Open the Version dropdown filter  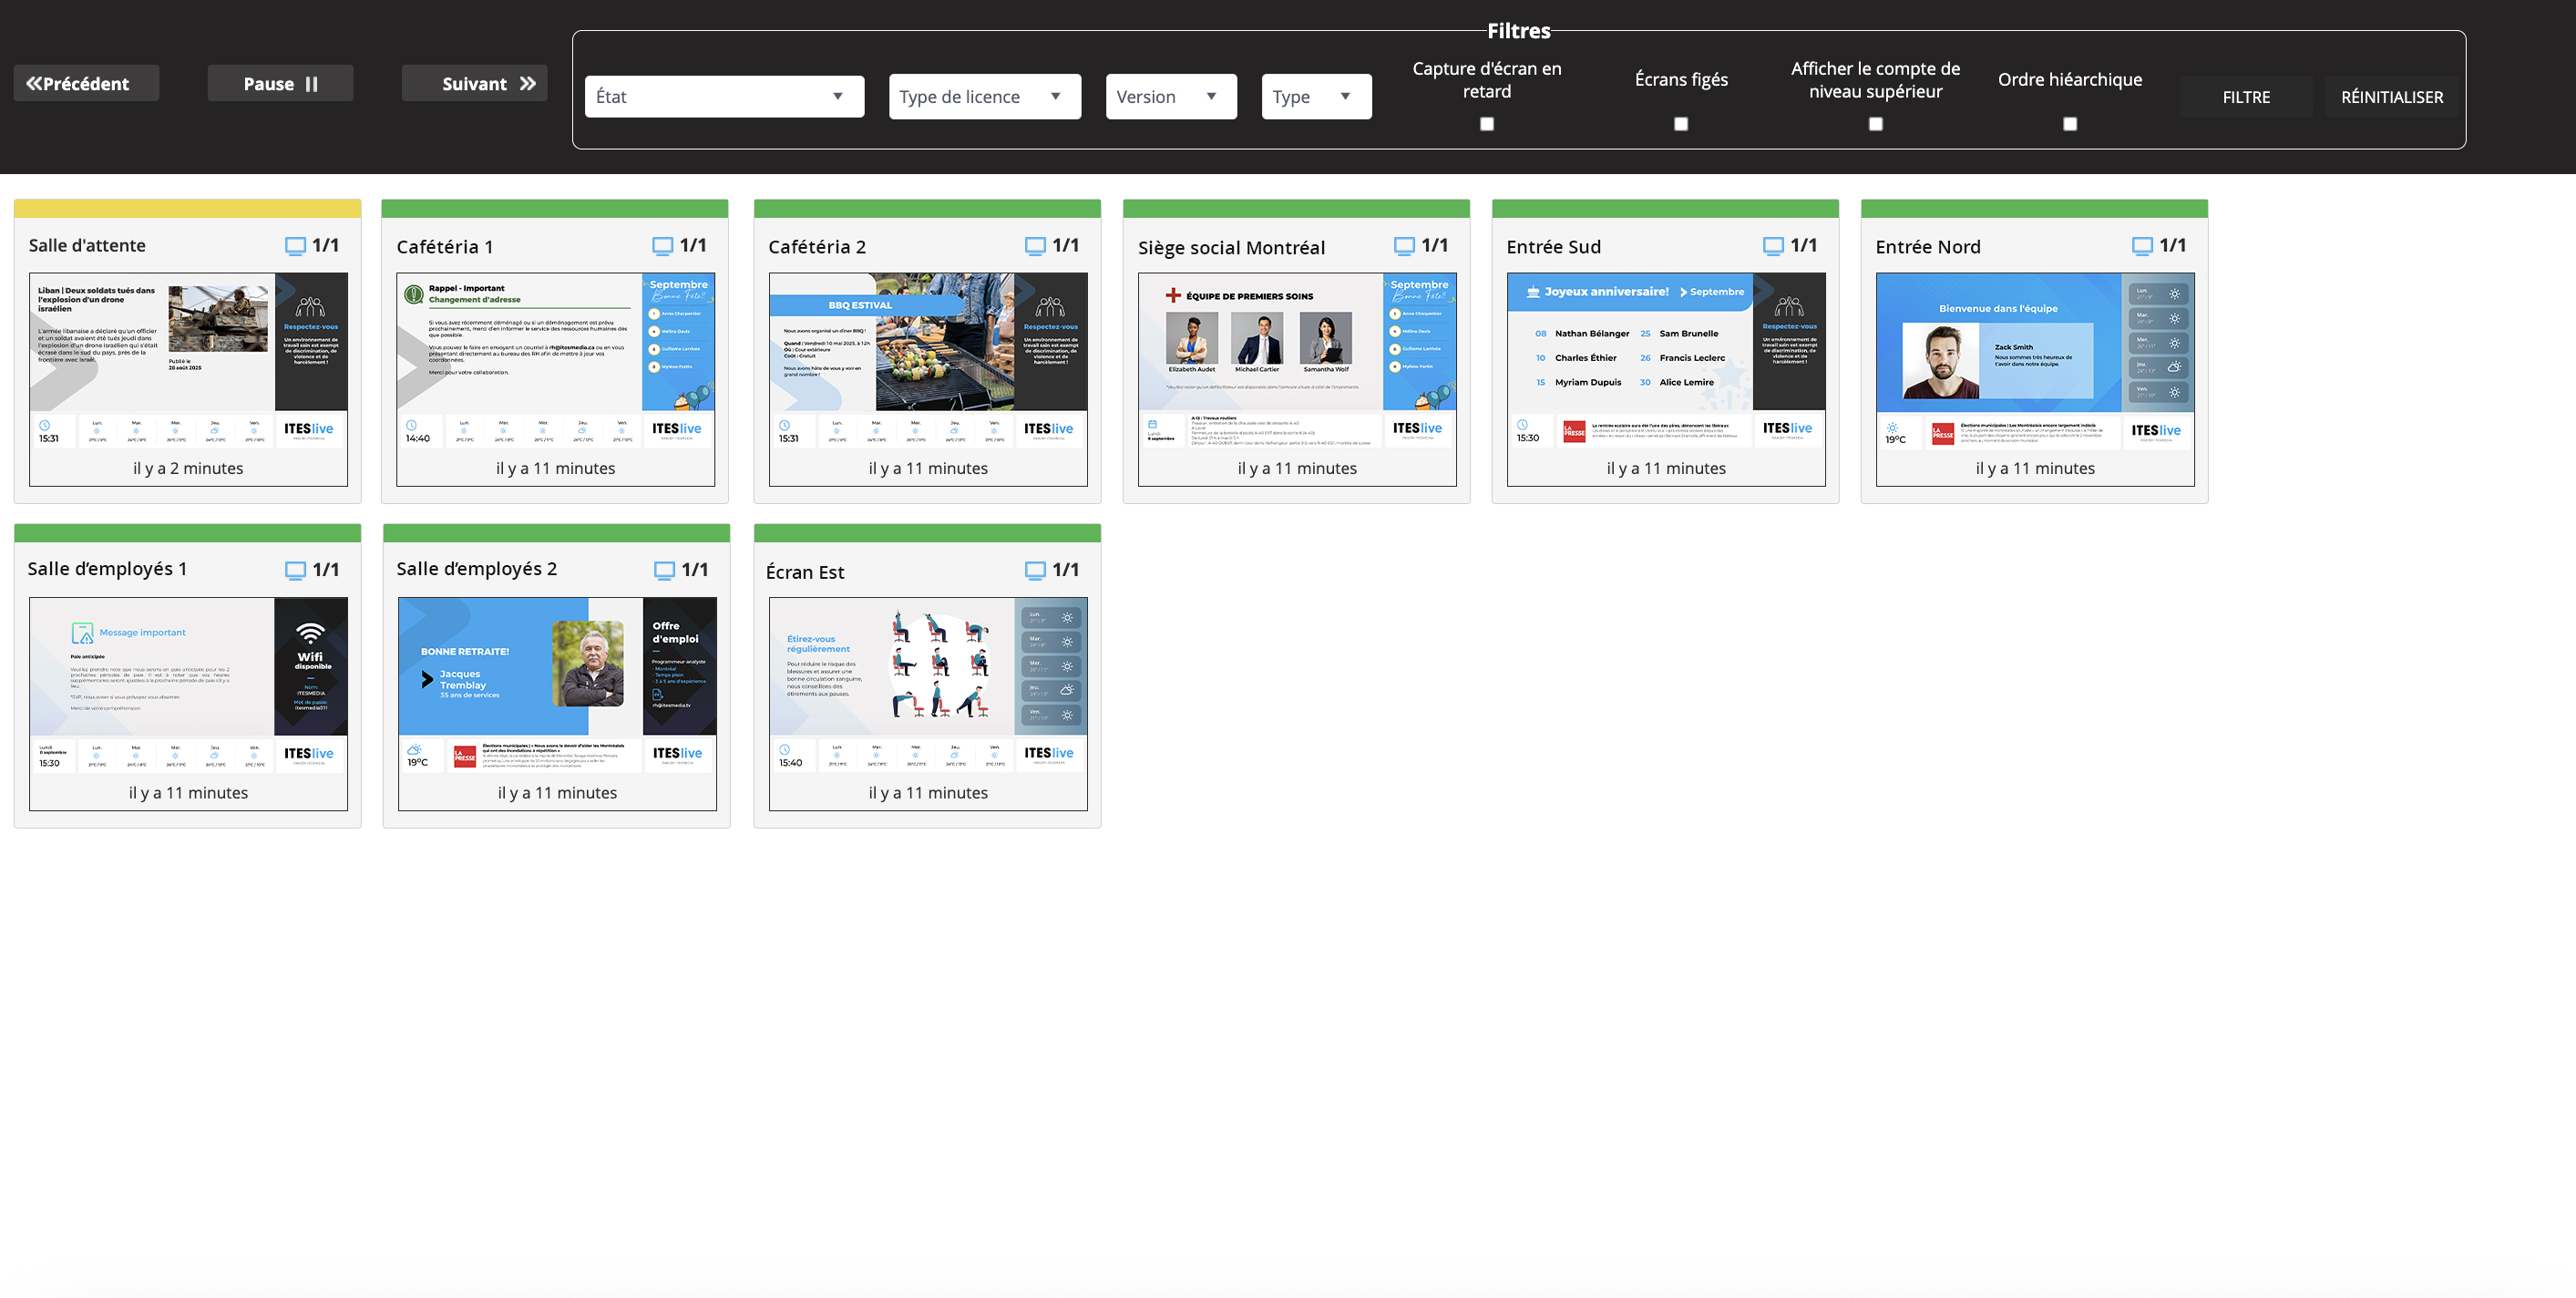tap(1170, 97)
